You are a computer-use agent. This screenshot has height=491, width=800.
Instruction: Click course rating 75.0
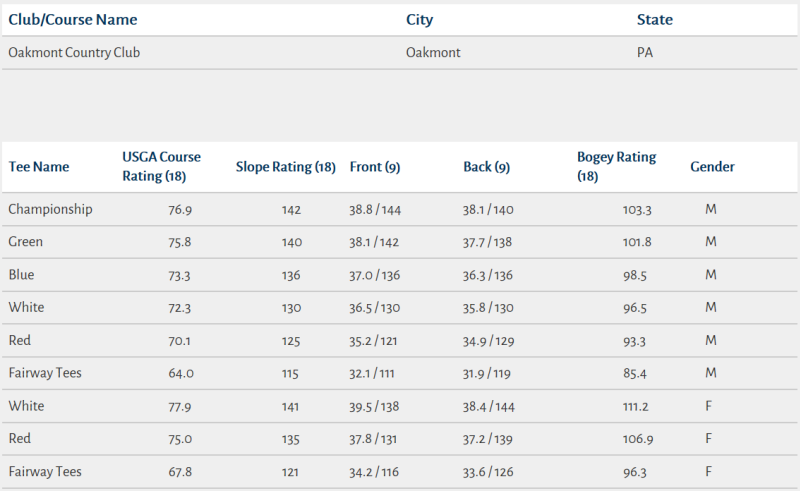click(x=180, y=439)
